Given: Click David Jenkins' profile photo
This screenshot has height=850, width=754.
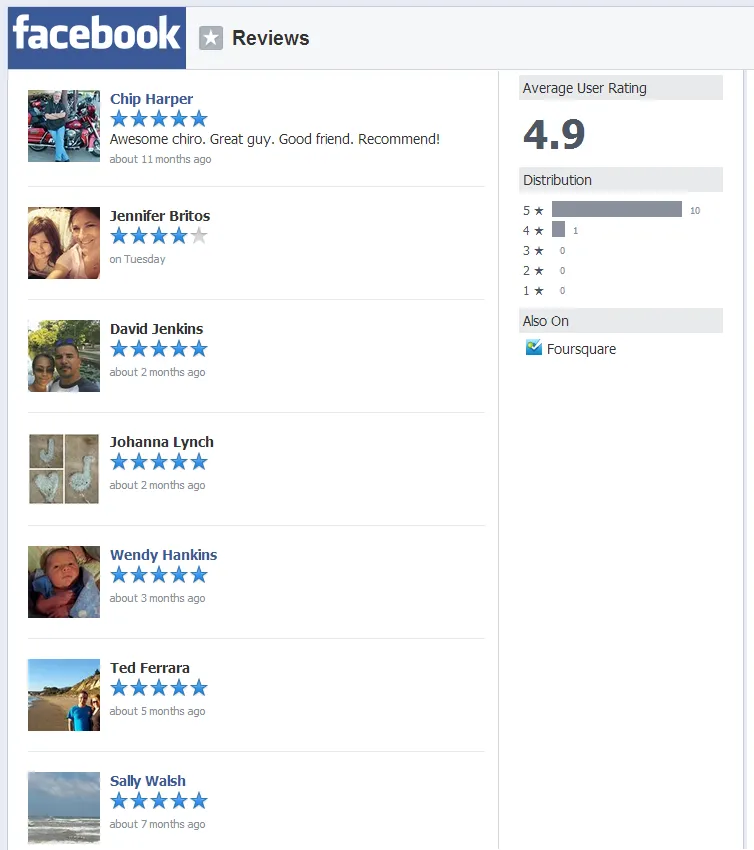Looking at the screenshot, I should 64,355.
